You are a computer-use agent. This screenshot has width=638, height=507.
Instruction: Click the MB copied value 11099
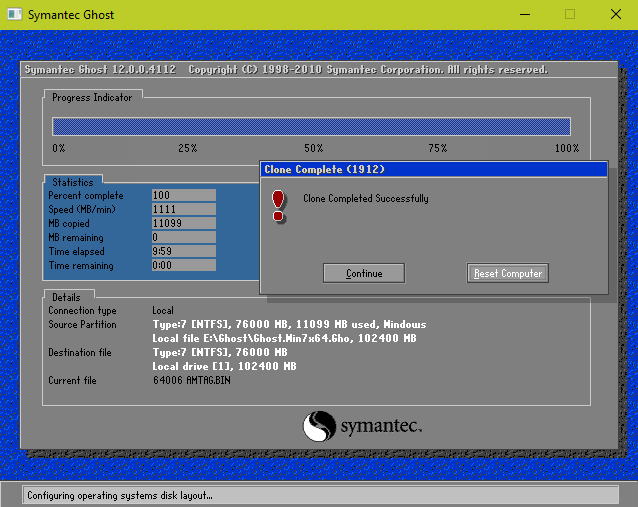[184, 223]
